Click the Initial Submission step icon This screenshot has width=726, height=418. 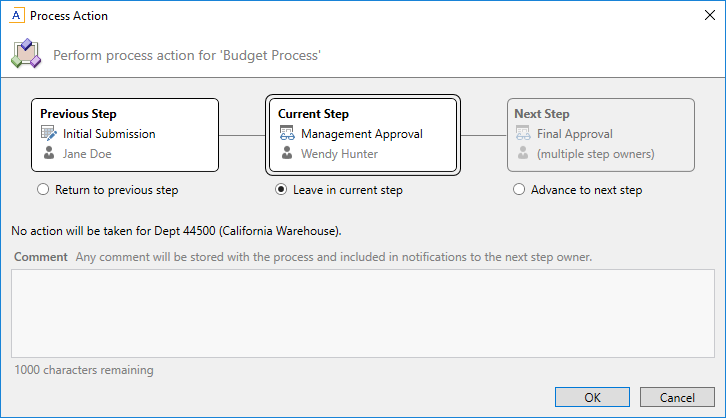click(50, 134)
